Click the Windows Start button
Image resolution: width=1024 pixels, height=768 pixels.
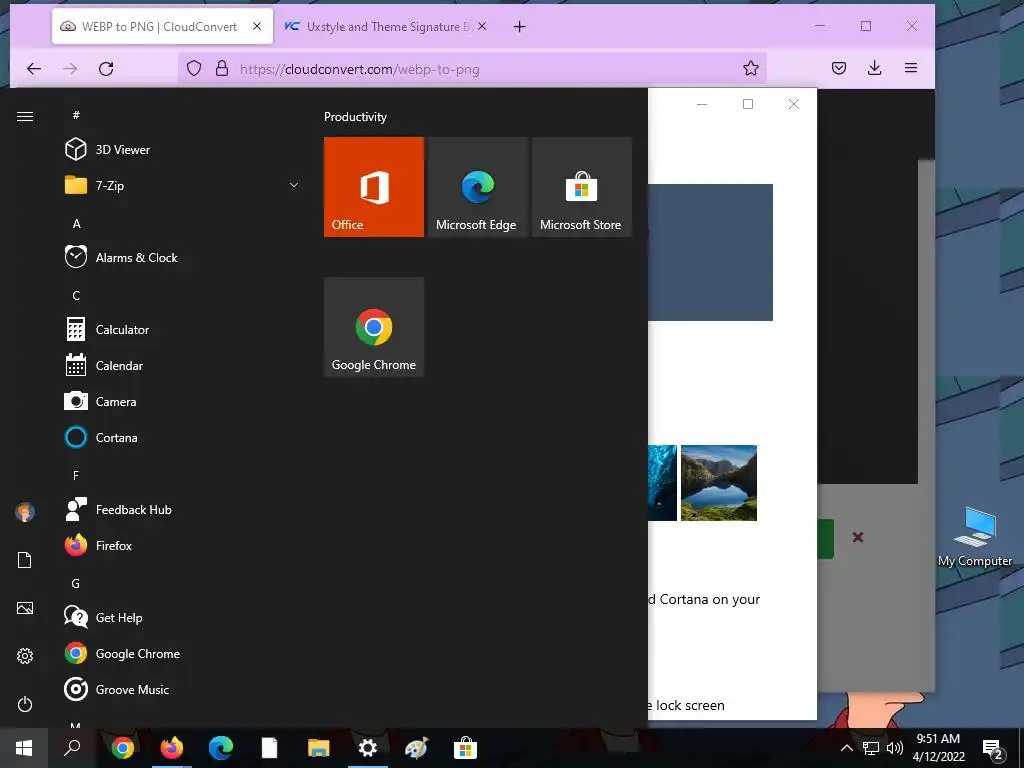pos(24,748)
